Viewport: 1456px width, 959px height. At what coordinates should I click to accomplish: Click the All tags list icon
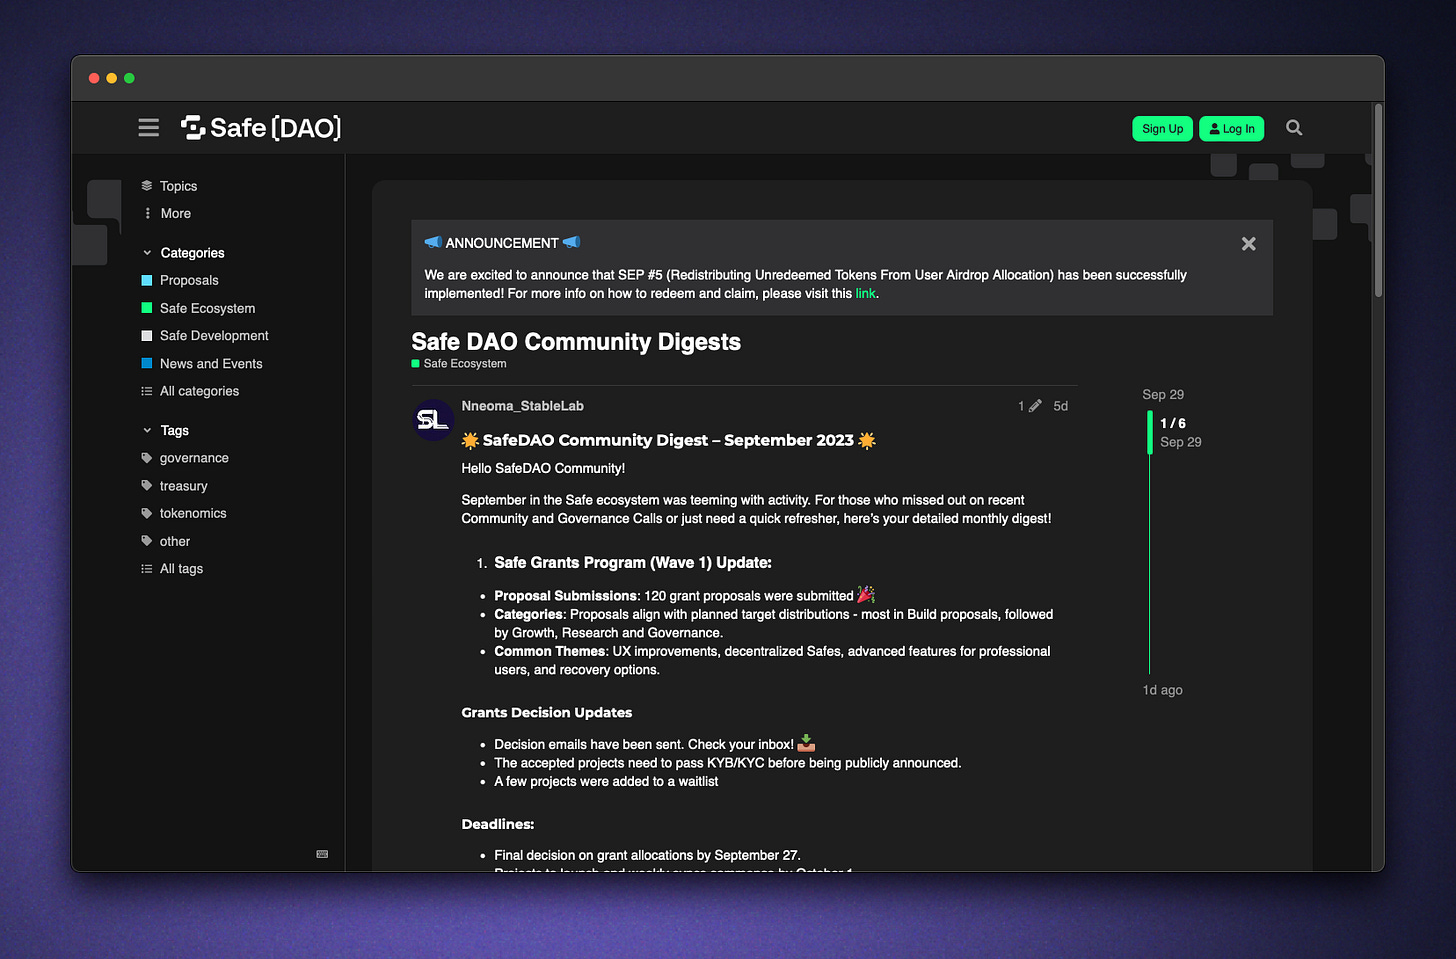click(147, 568)
